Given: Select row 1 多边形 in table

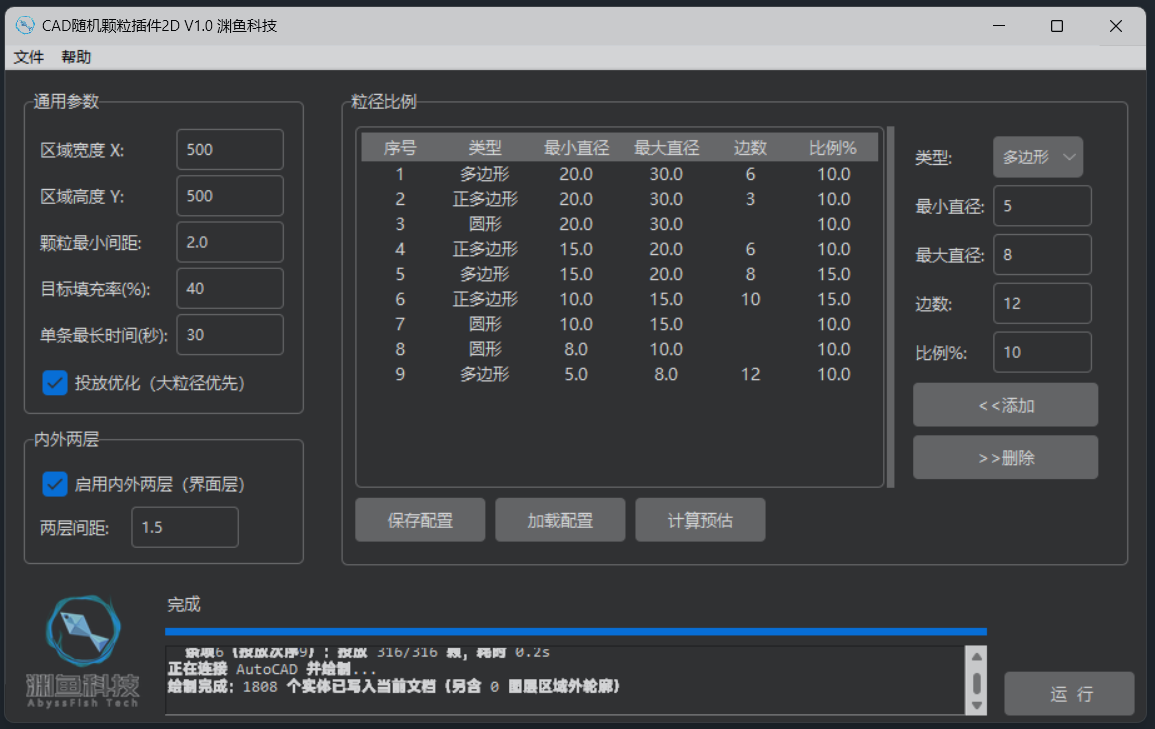Looking at the screenshot, I should (619, 175).
